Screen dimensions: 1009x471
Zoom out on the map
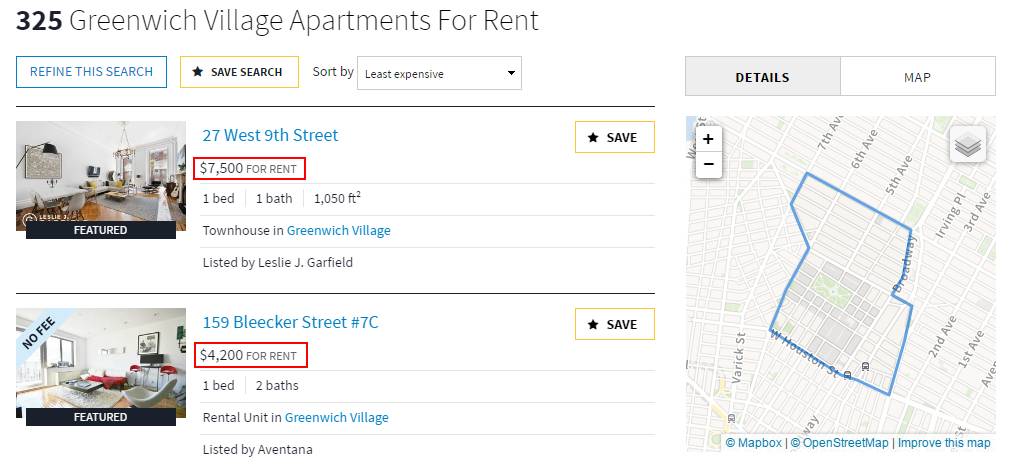point(708,164)
